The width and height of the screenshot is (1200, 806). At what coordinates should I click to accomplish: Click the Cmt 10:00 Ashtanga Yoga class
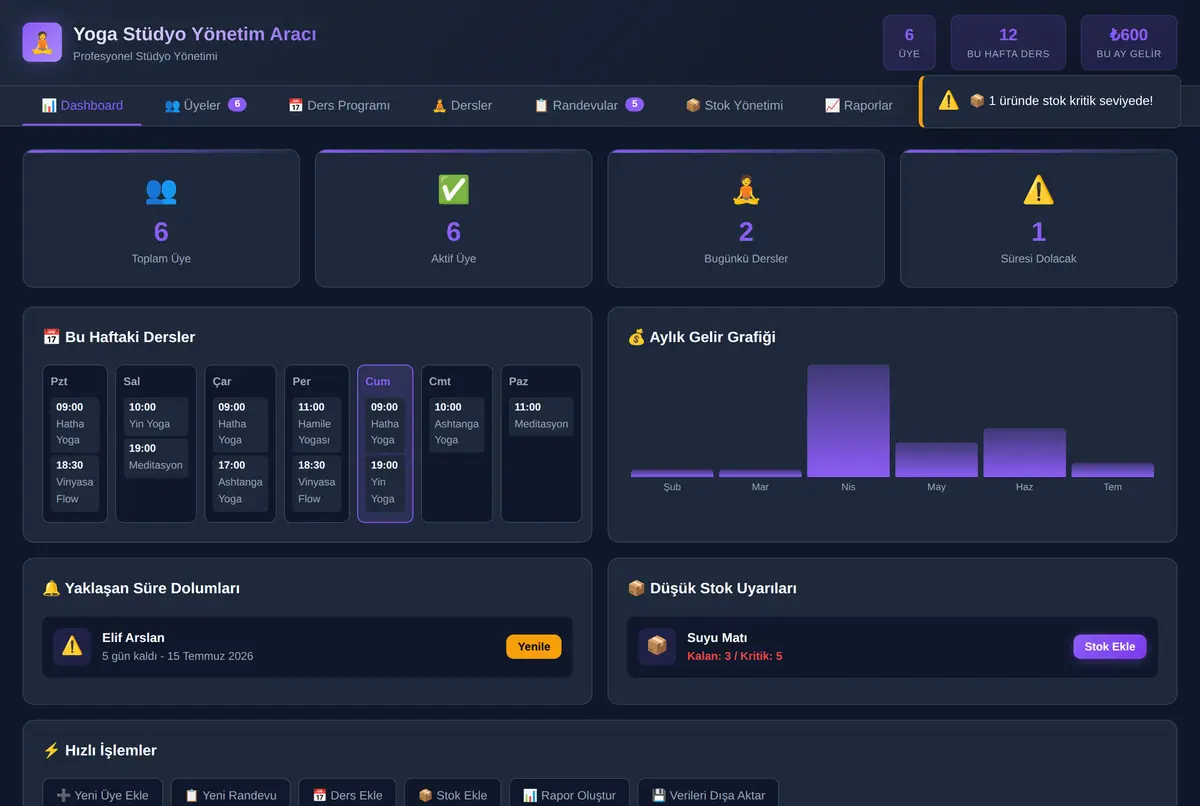click(x=457, y=424)
